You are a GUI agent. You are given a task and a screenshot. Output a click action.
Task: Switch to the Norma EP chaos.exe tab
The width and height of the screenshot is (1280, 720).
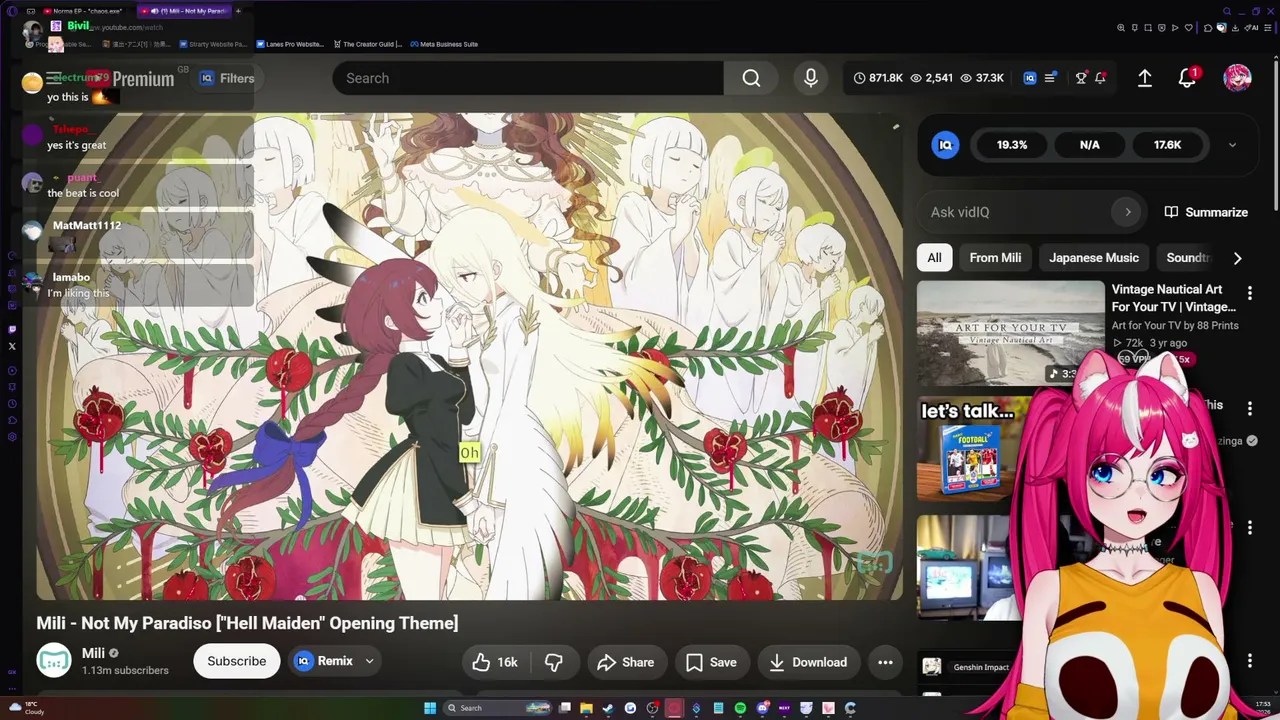85,11
